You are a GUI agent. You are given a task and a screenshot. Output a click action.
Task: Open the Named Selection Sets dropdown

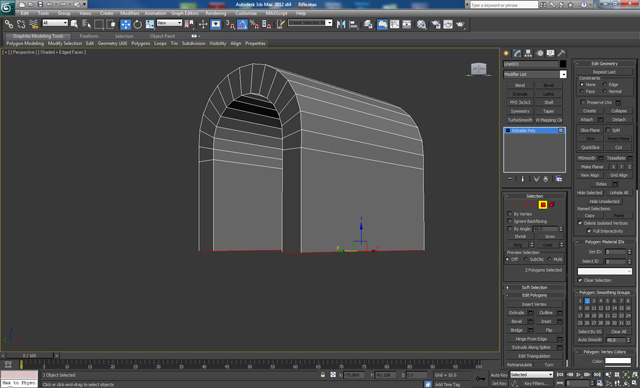(310, 23)
